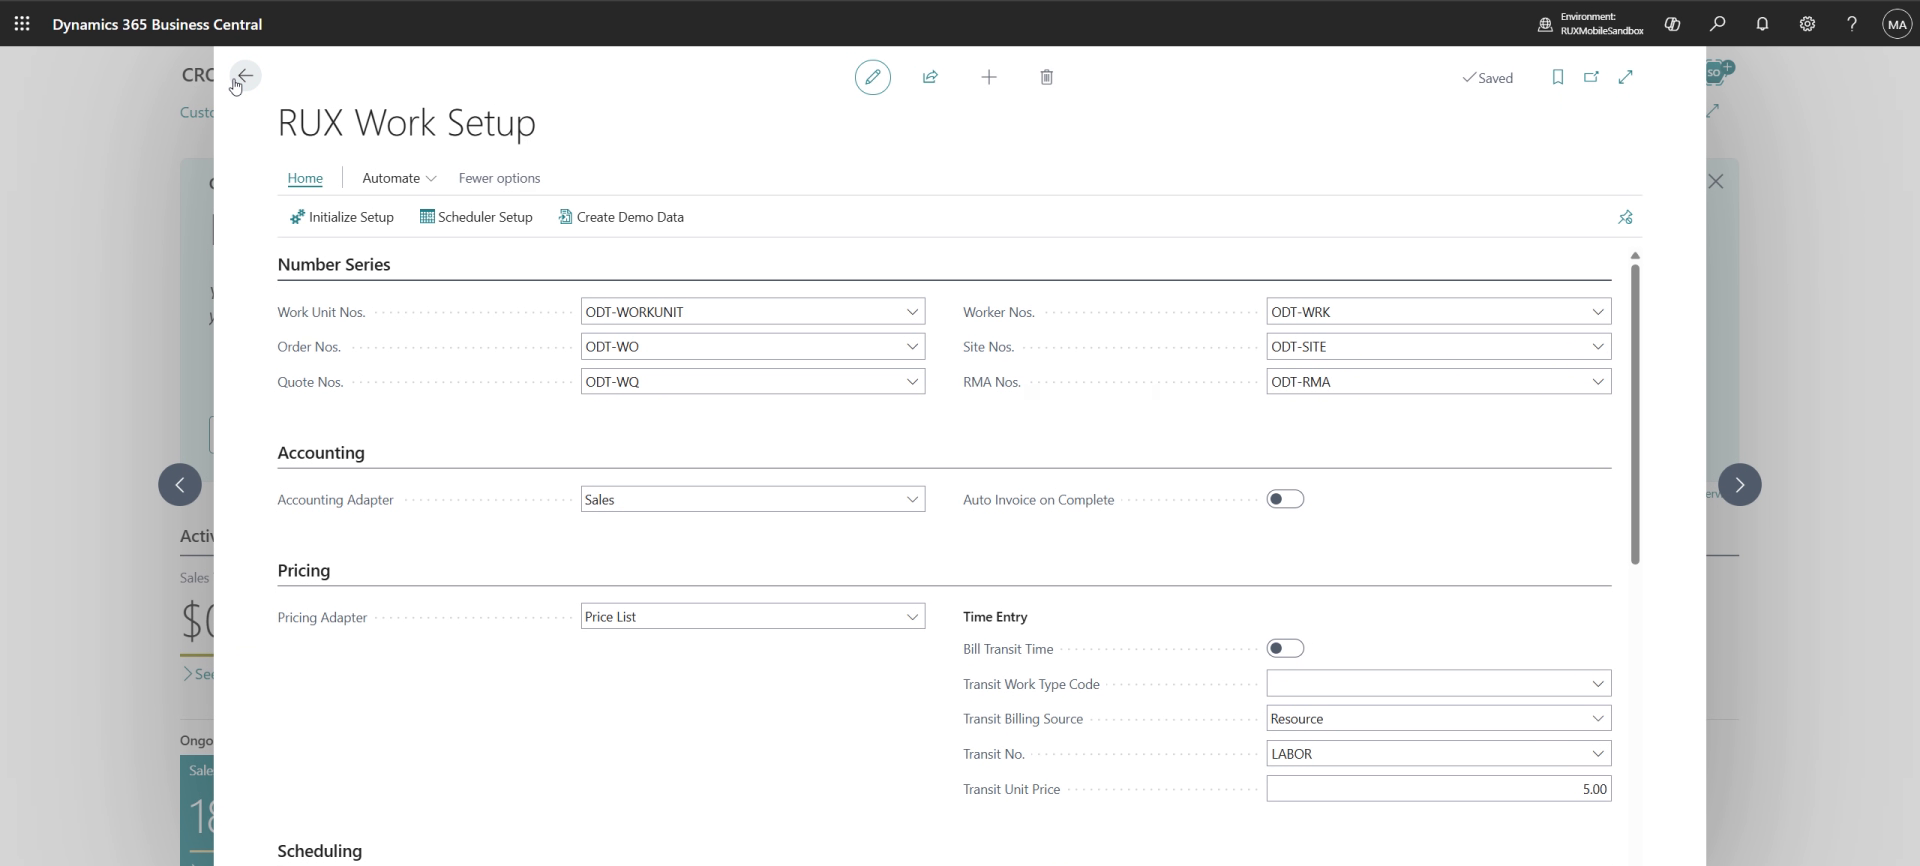Click the share icon
This screenshot has height=866, width=1920.
[930, 77]
